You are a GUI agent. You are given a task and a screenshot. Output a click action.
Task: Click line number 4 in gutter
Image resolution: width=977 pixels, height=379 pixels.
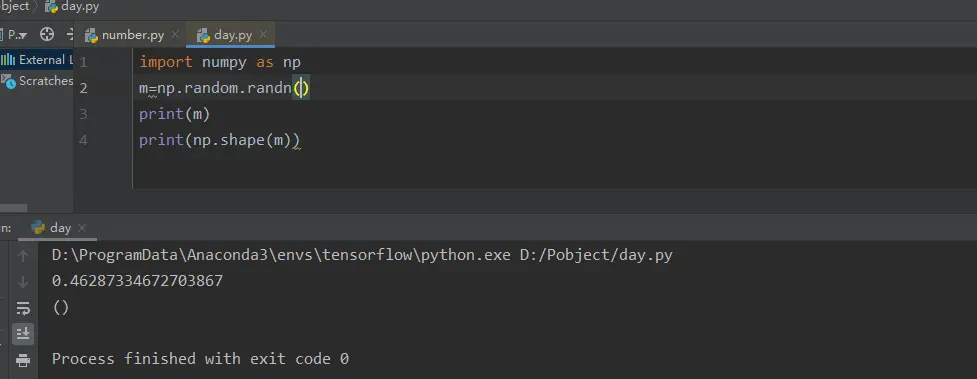[83, 140]
